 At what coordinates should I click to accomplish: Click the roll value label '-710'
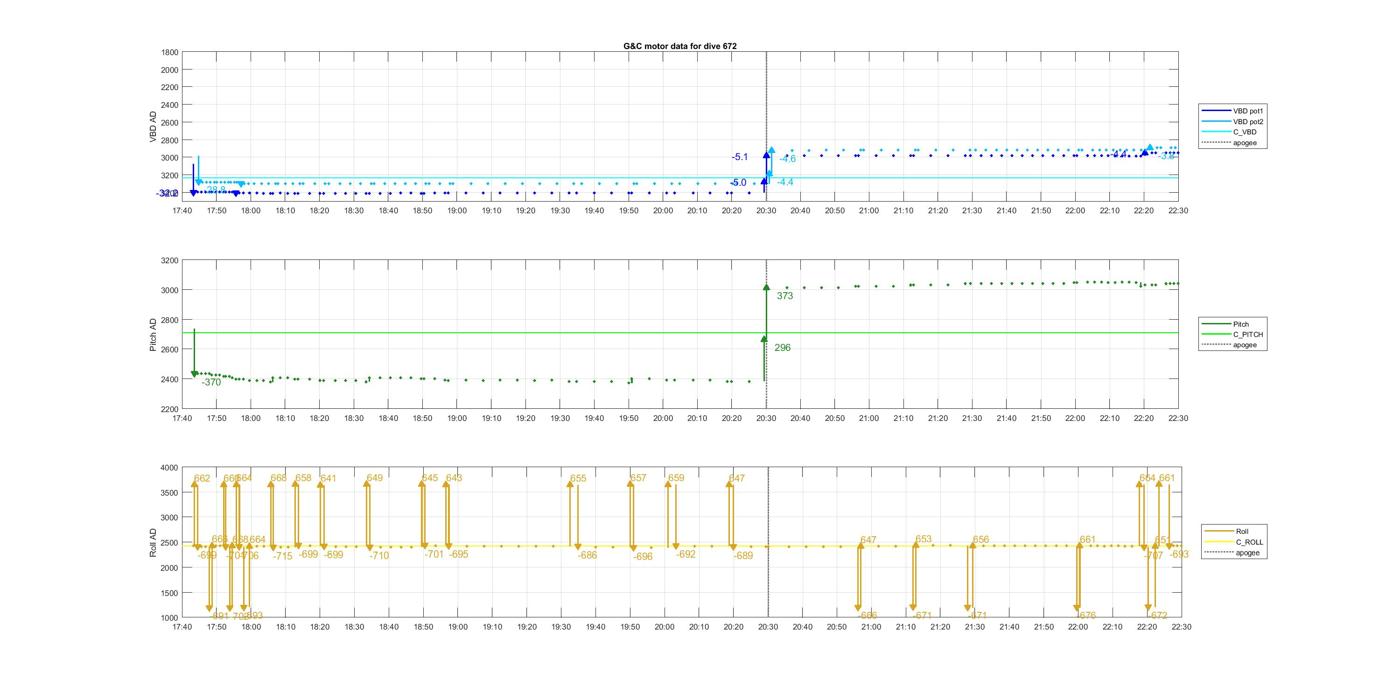(x=379, y=555)
